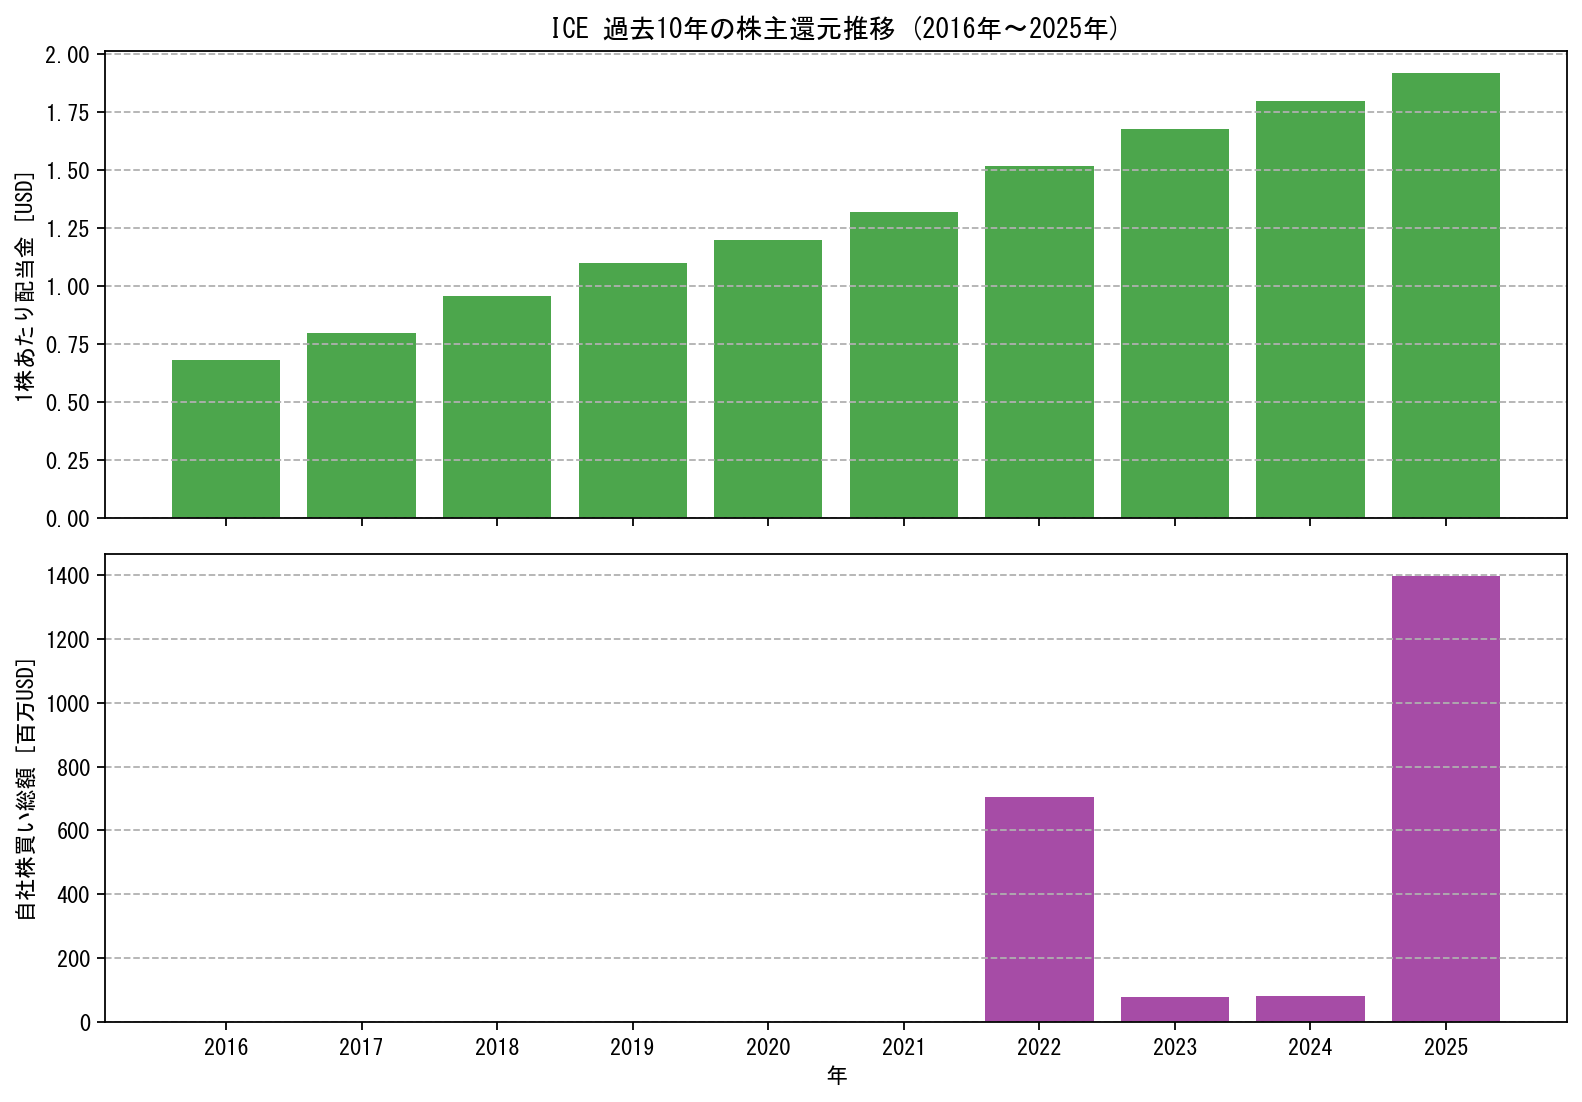
Task: Pick the "0.25" dividend axis tick
Action: (68, 461)
